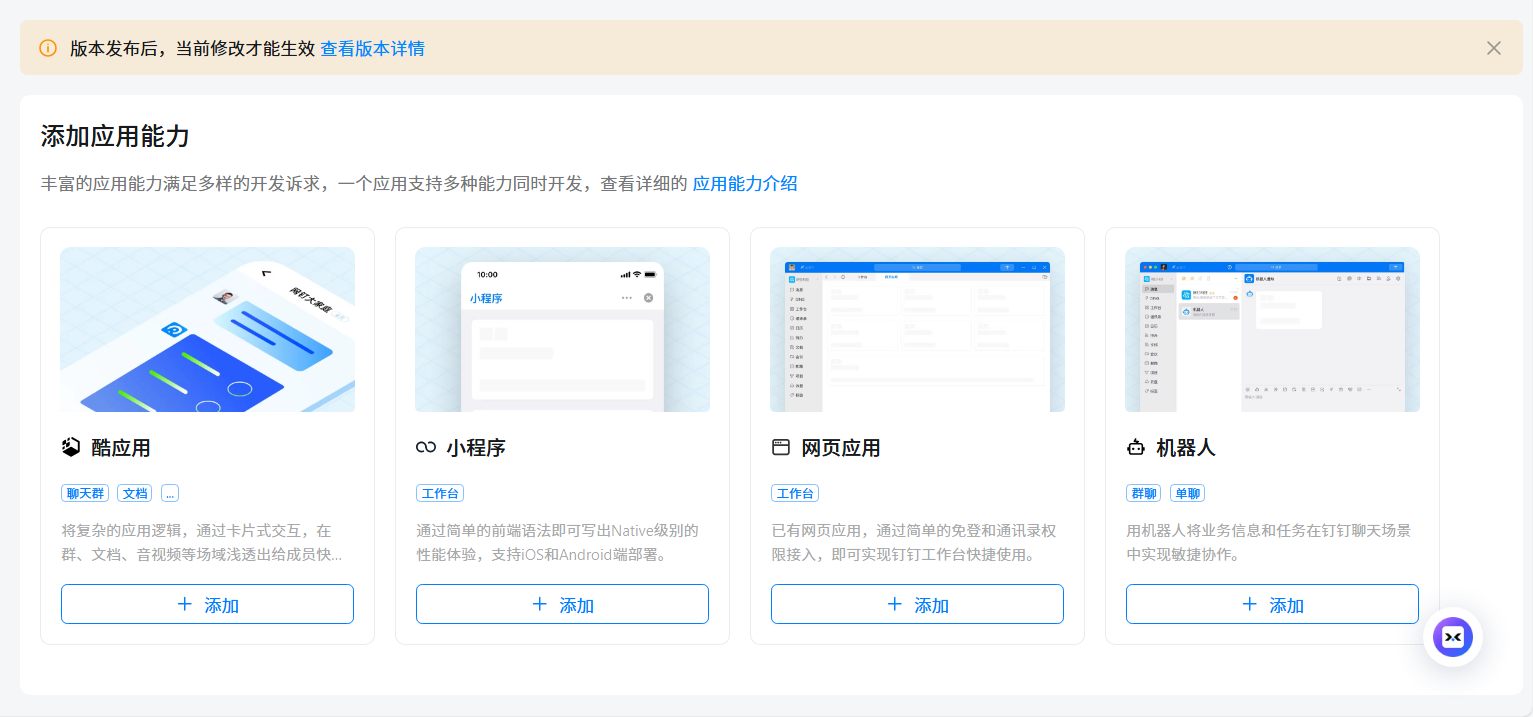Viewport: 1533px width, 717px height.
Task: Click the 酷应用 cube icon
Action: point(70,448)
